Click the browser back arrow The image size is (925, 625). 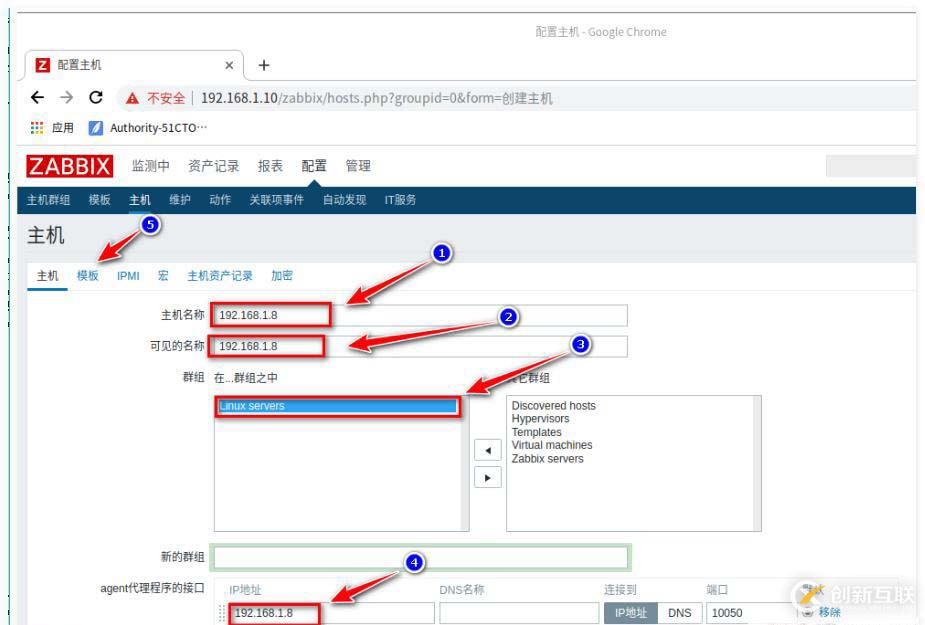click(37, 97)
